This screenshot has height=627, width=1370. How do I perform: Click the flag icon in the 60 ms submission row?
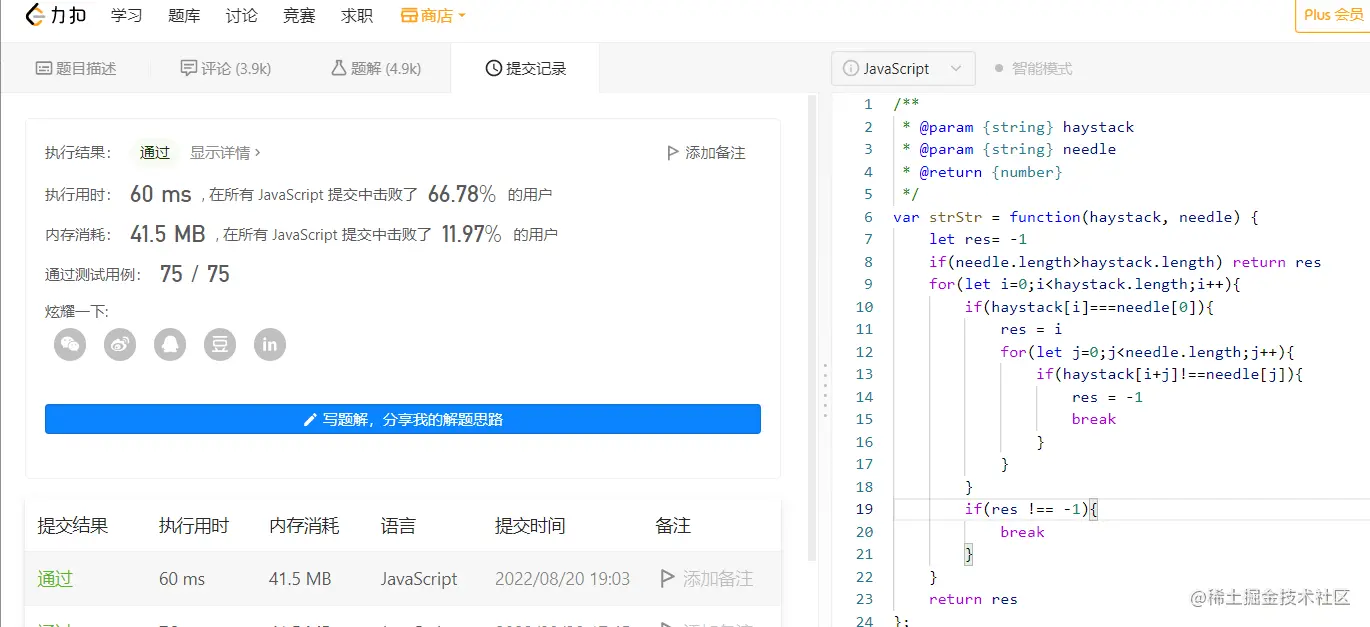point(668,578)
